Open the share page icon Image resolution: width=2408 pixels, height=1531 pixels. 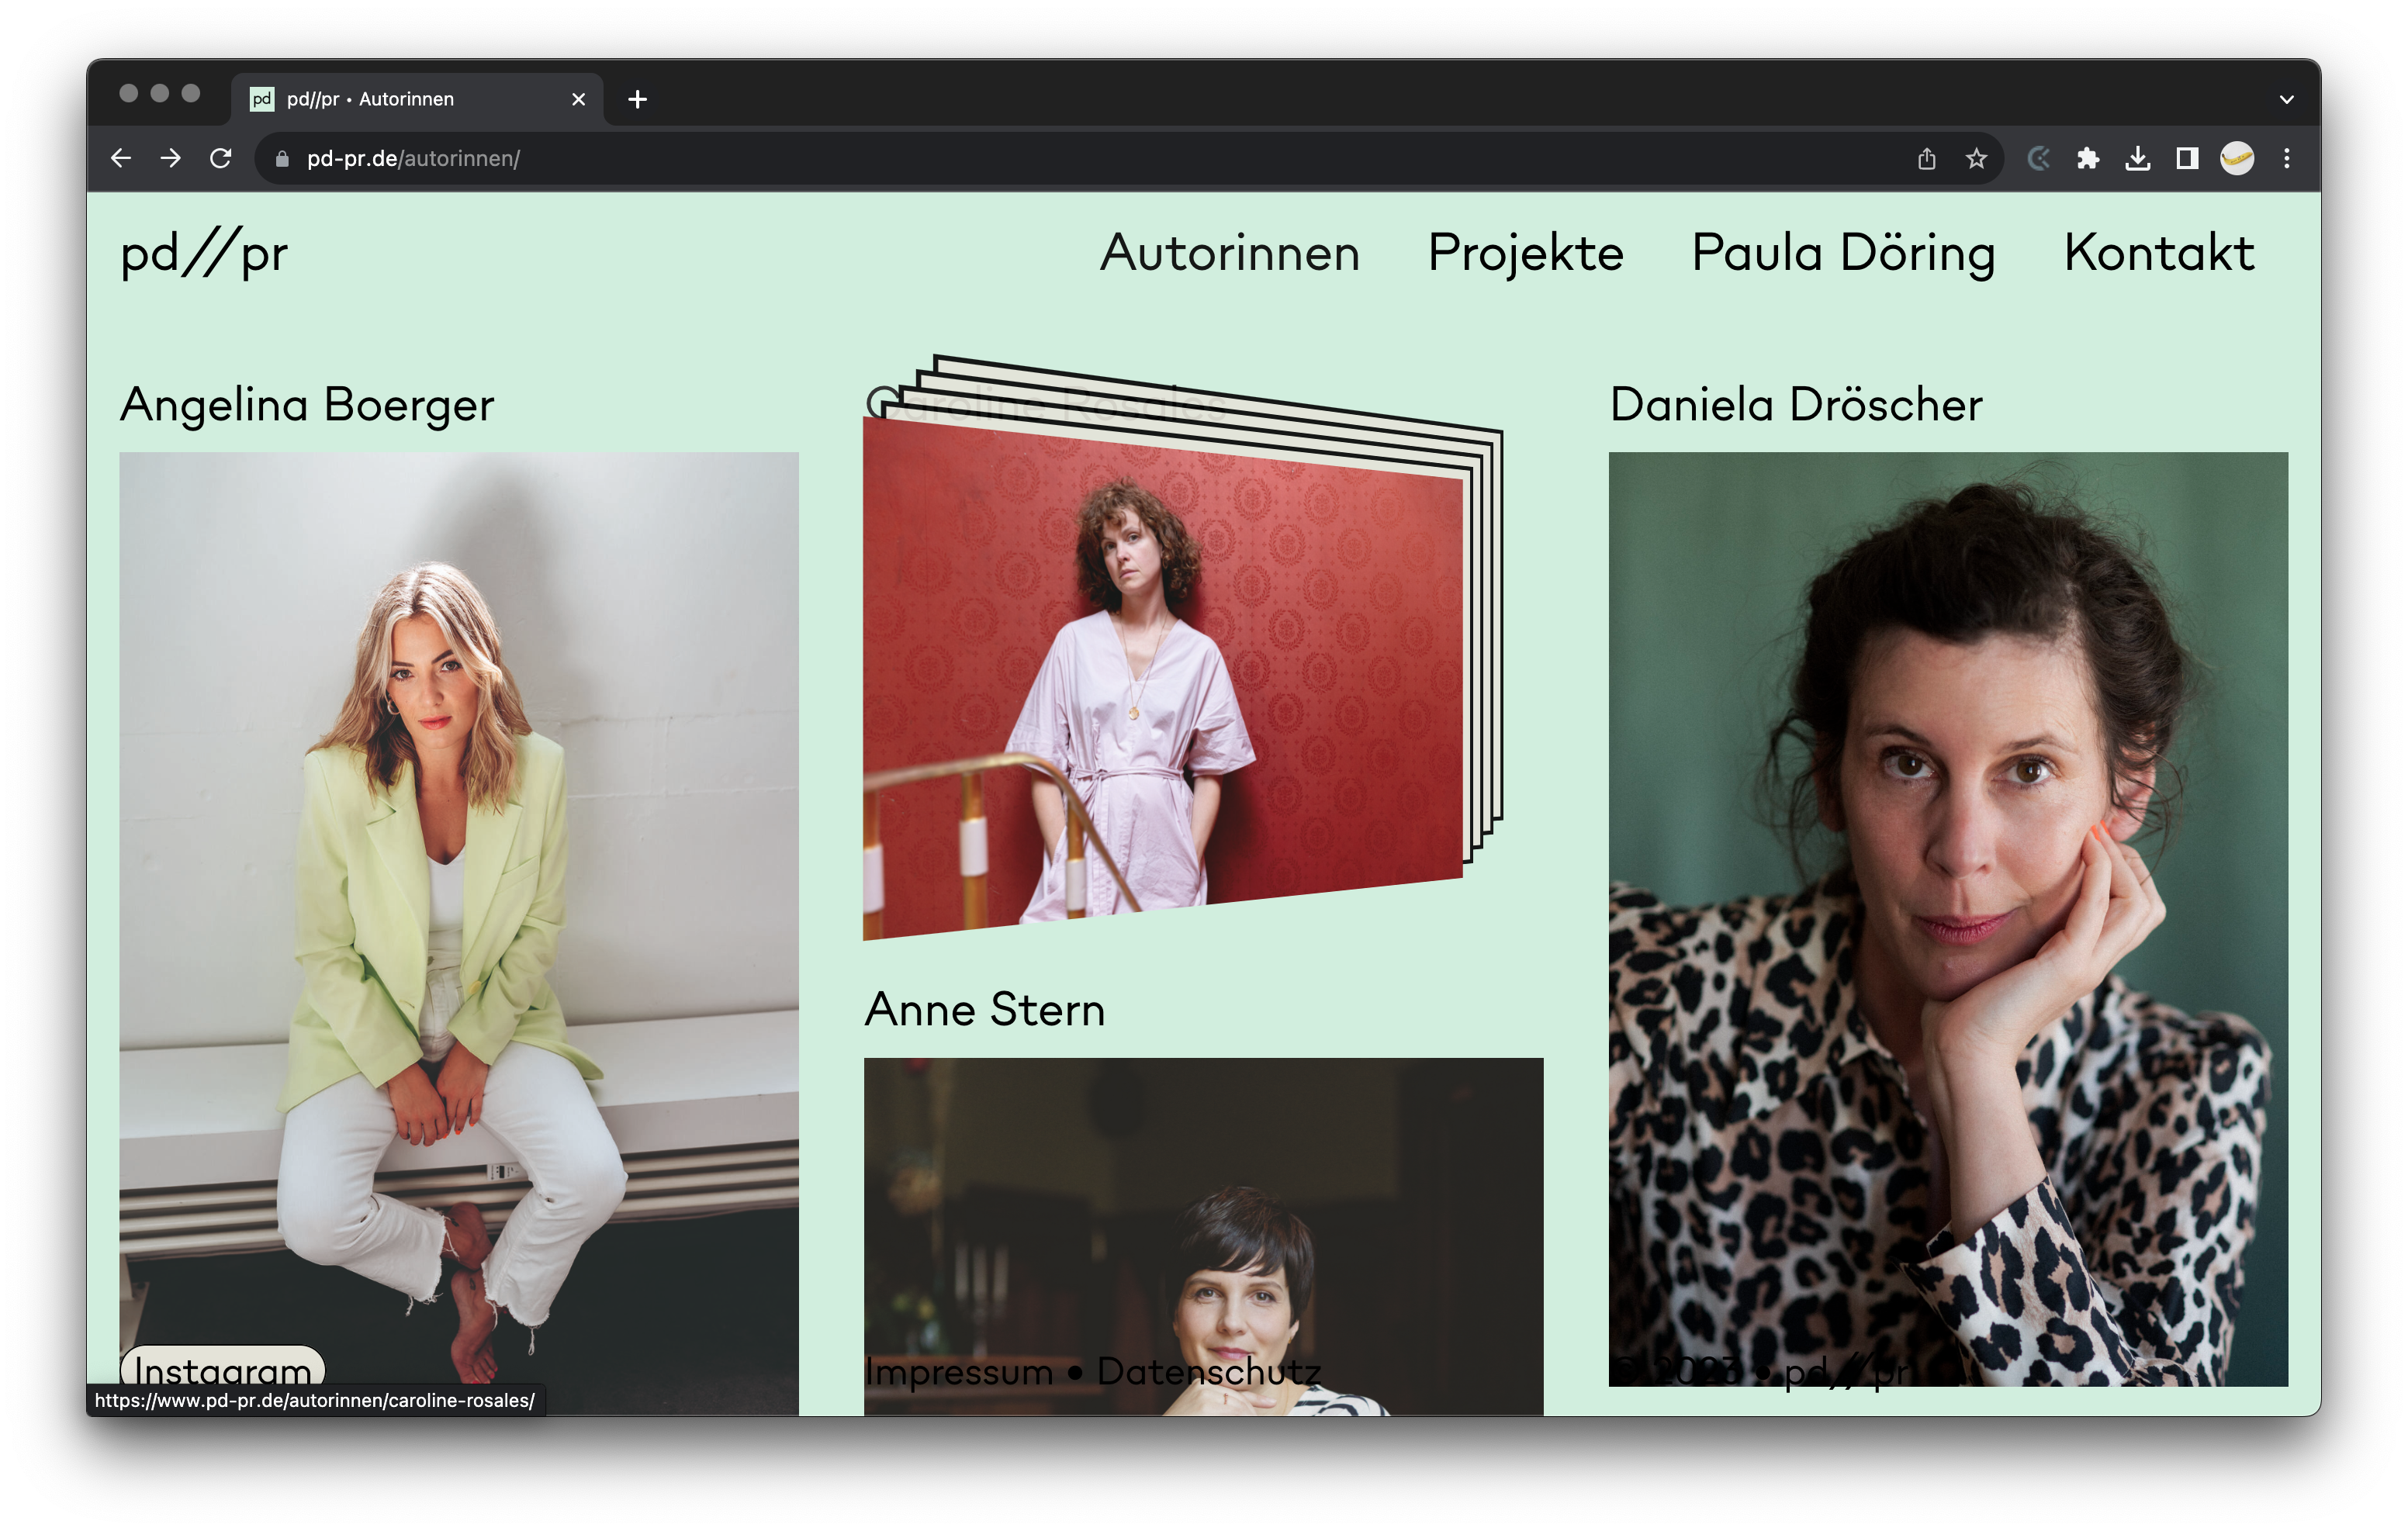click(x=1927, y=158)
